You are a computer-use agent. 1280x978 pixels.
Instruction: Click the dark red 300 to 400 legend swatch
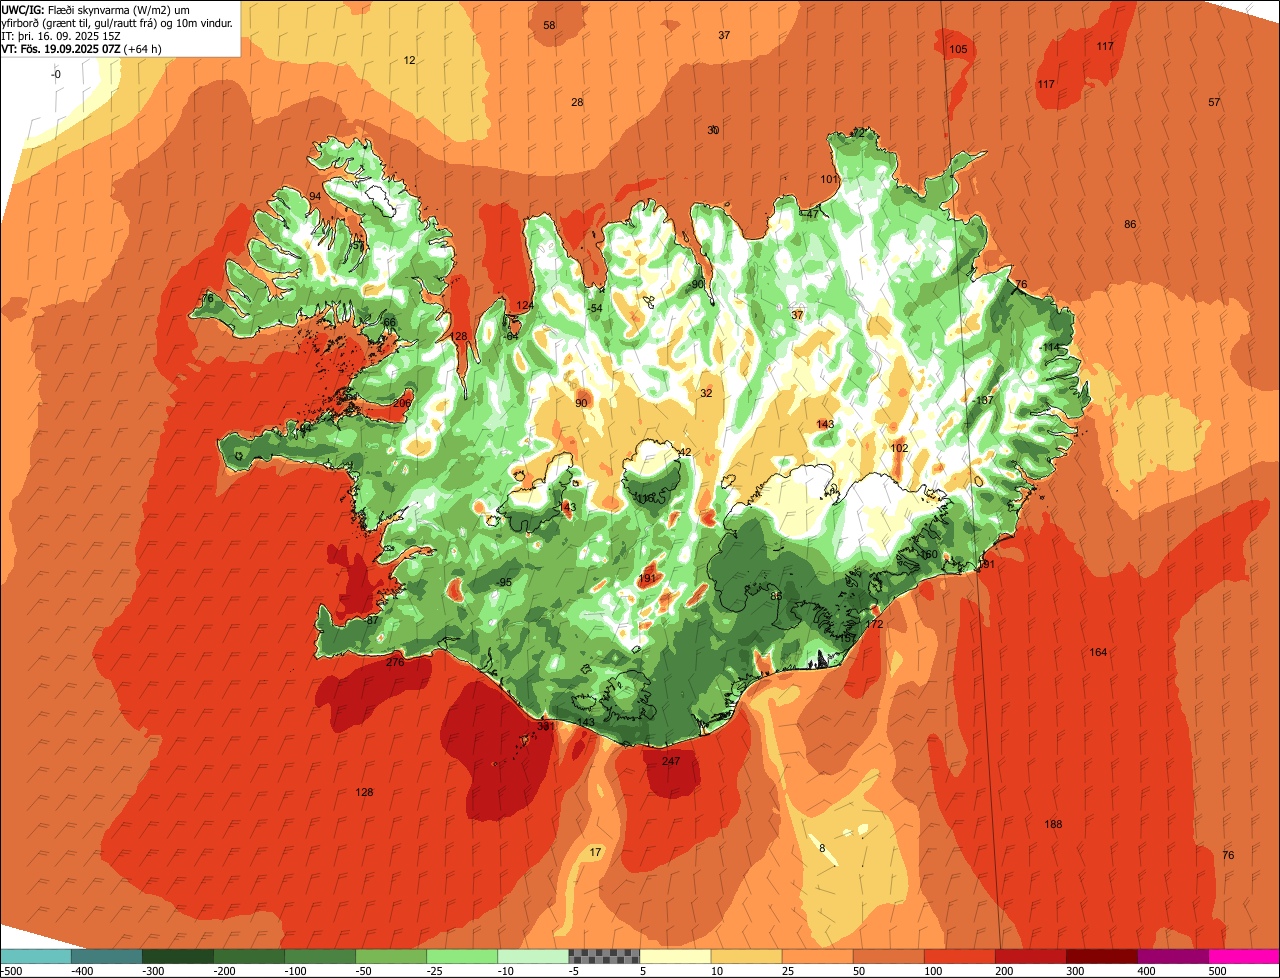point(1101,956)
